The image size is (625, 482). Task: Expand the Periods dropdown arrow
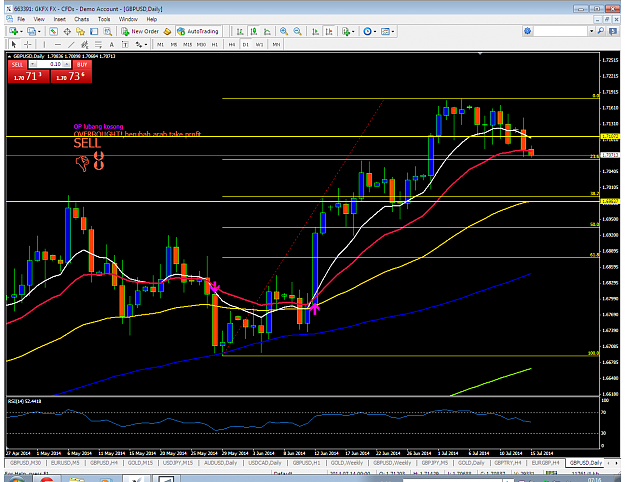(x=375, y=31)
